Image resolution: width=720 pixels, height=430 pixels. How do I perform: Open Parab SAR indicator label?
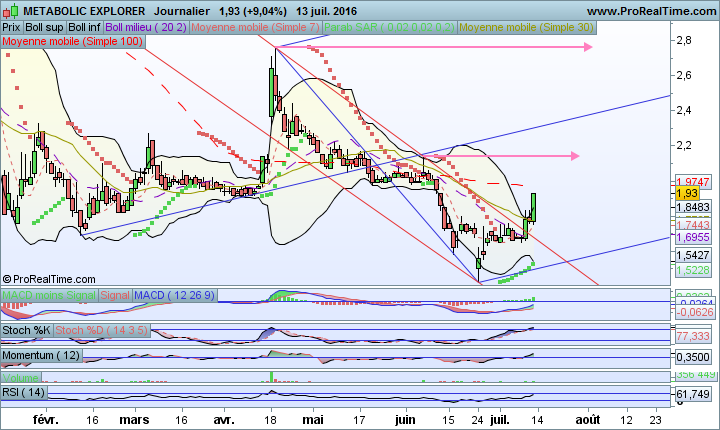tap(389, 28)
